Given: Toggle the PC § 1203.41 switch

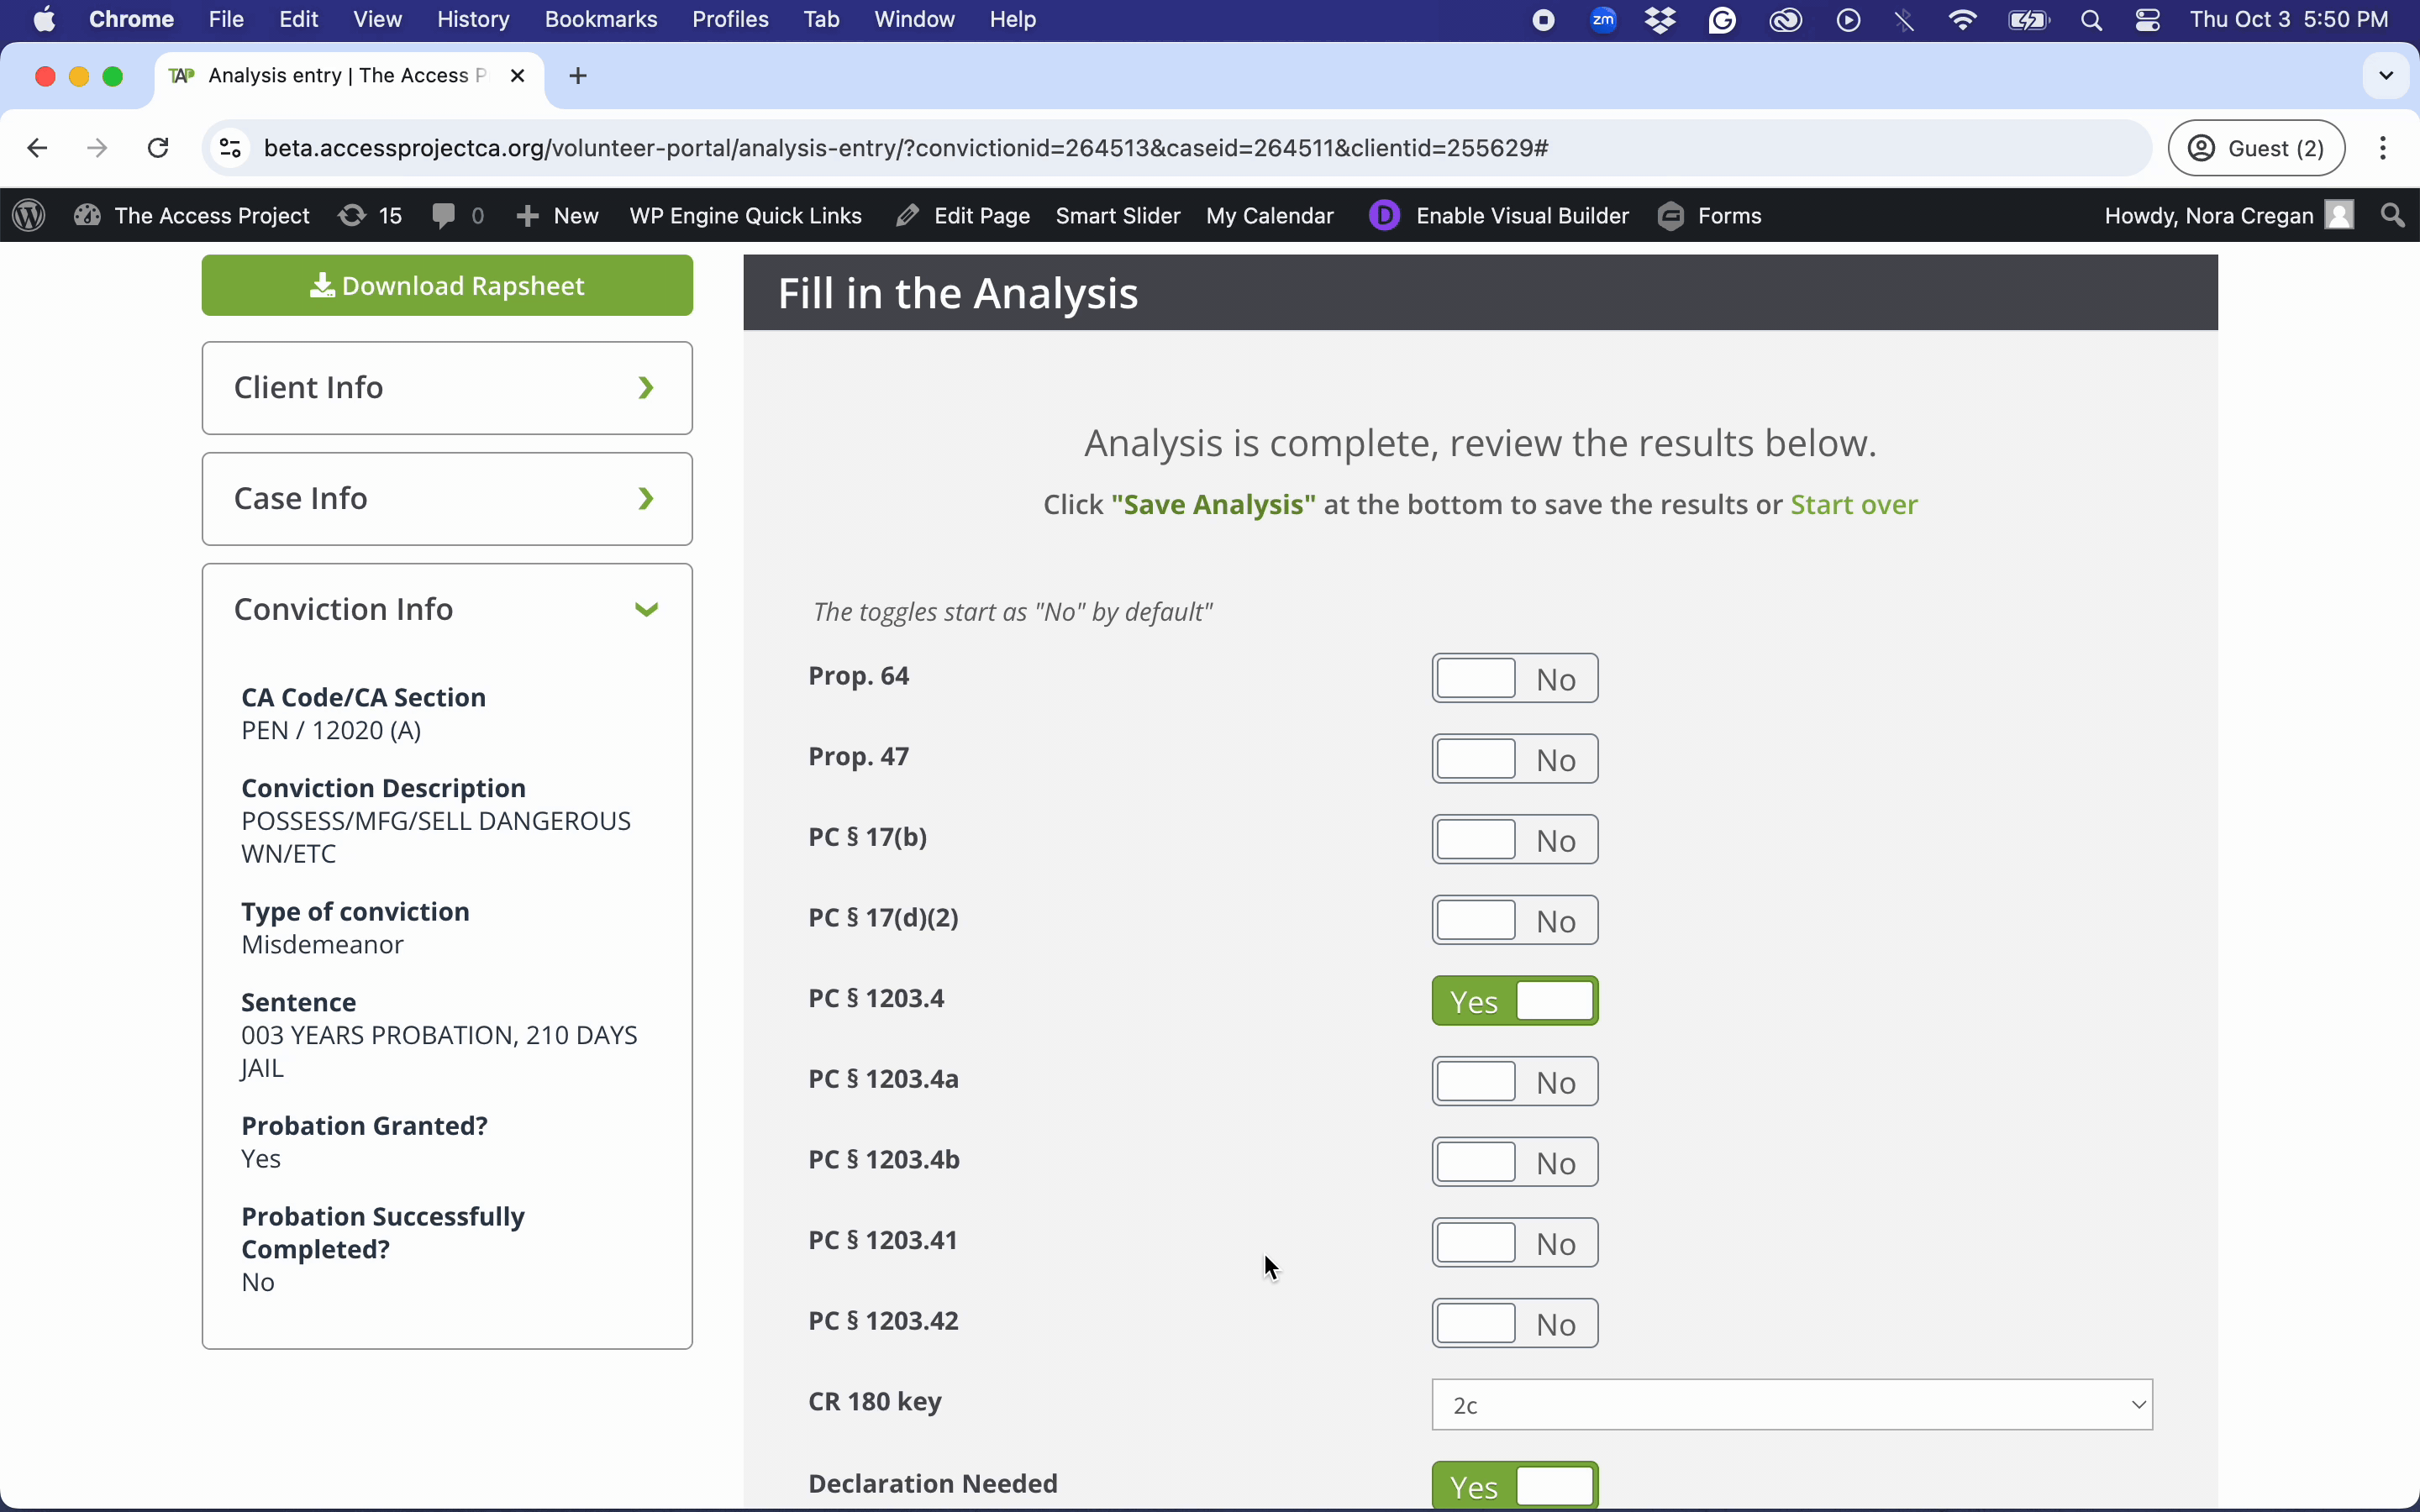Looking at the screenshot, I should point(1515,1243).
